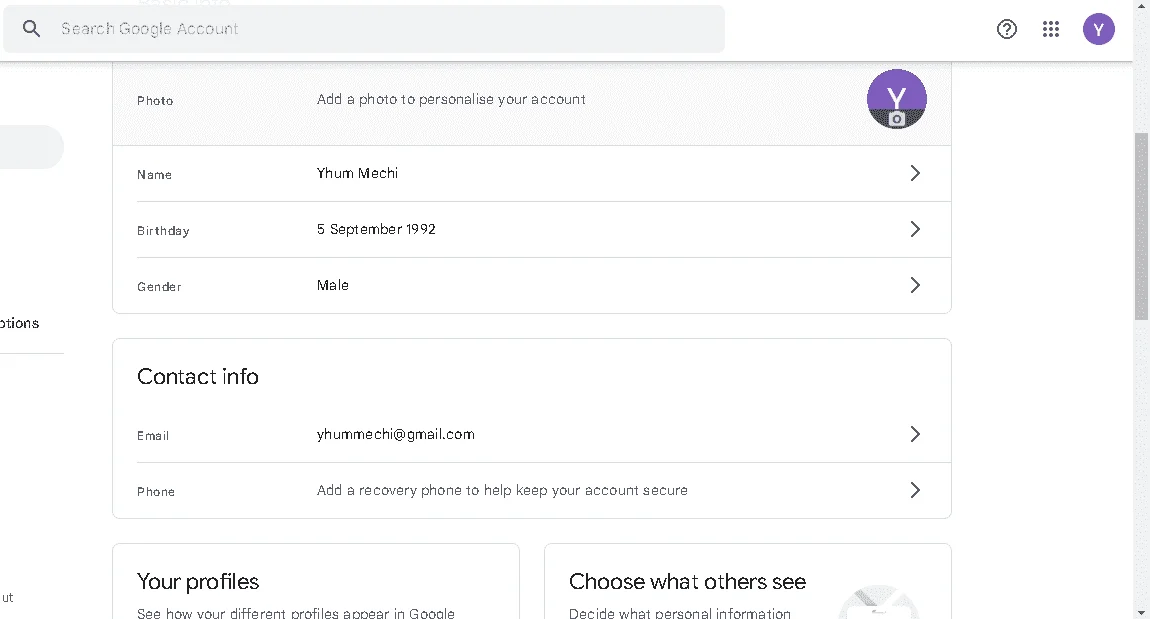Focus the Search Google Account field
The height and width of the screenshot is (619, 1150).
click(364, 29)
